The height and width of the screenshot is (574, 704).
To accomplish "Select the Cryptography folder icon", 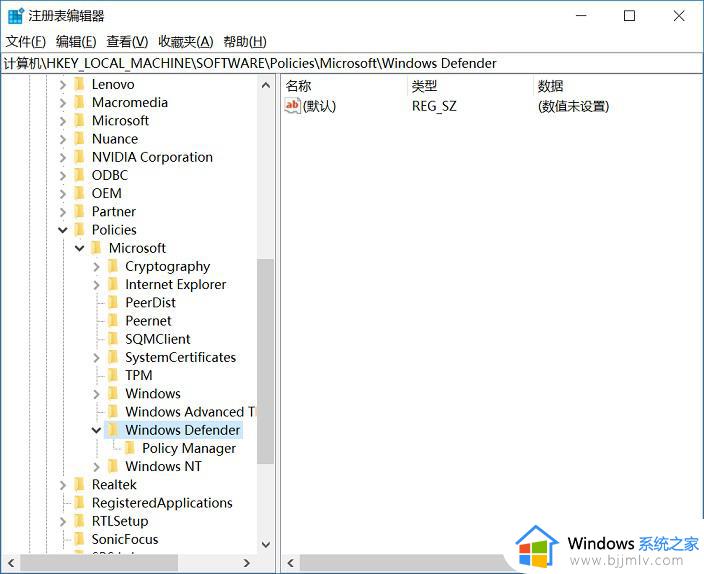I will click(x=113, y=266).
